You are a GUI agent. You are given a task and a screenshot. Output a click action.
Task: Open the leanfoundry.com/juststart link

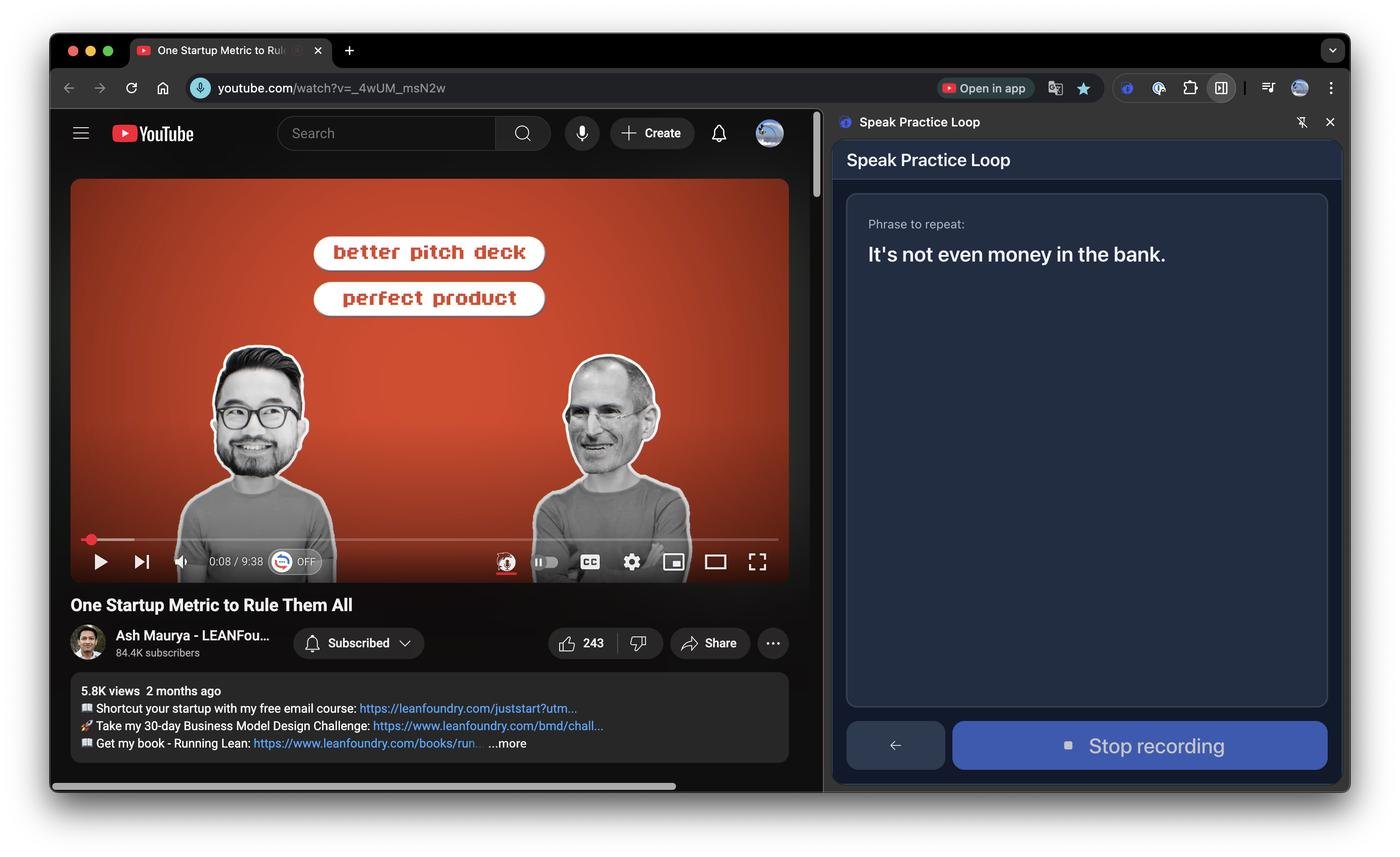click(467, 708)
